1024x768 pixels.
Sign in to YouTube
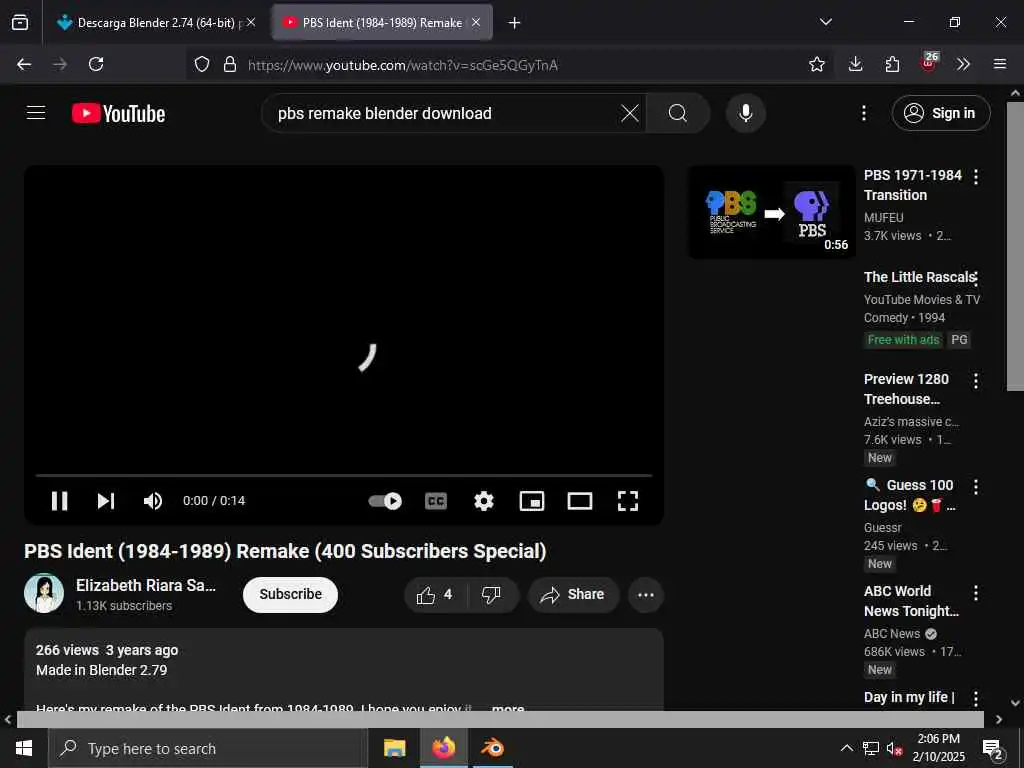(940, 113)
